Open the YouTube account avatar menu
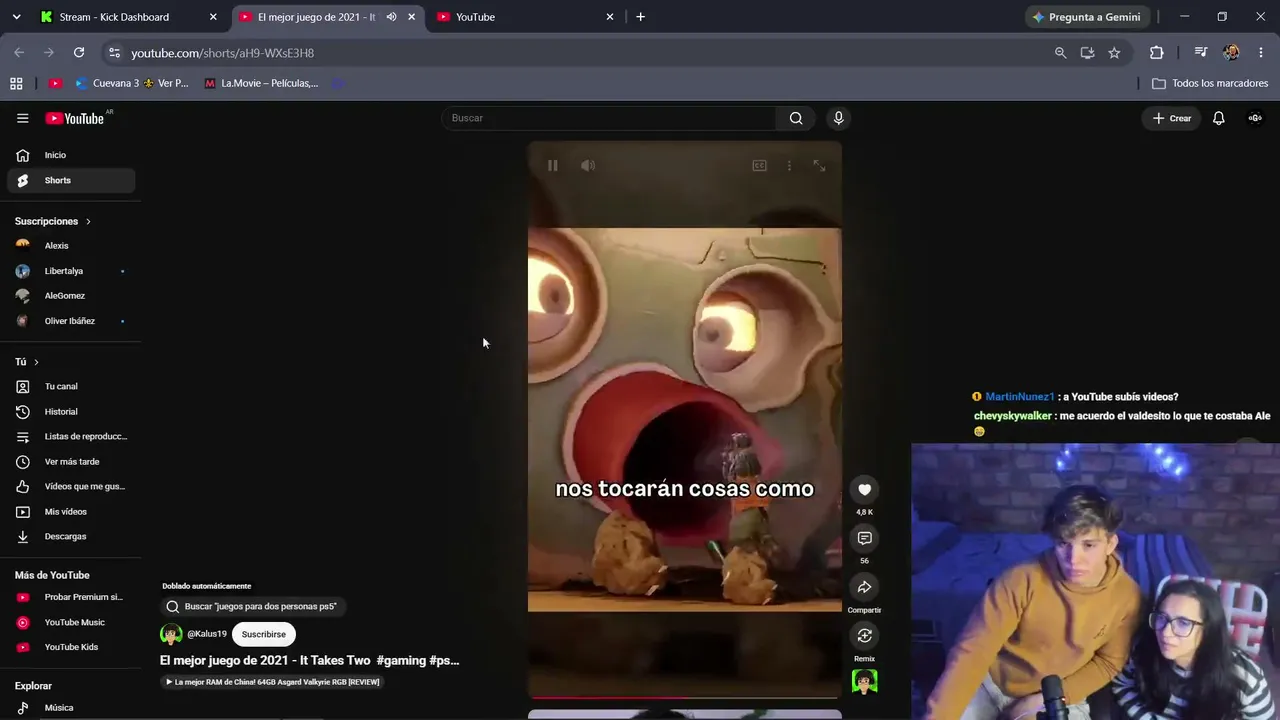The width and height of the screenshot is (1280, 720). click(x=1255, y=118)
